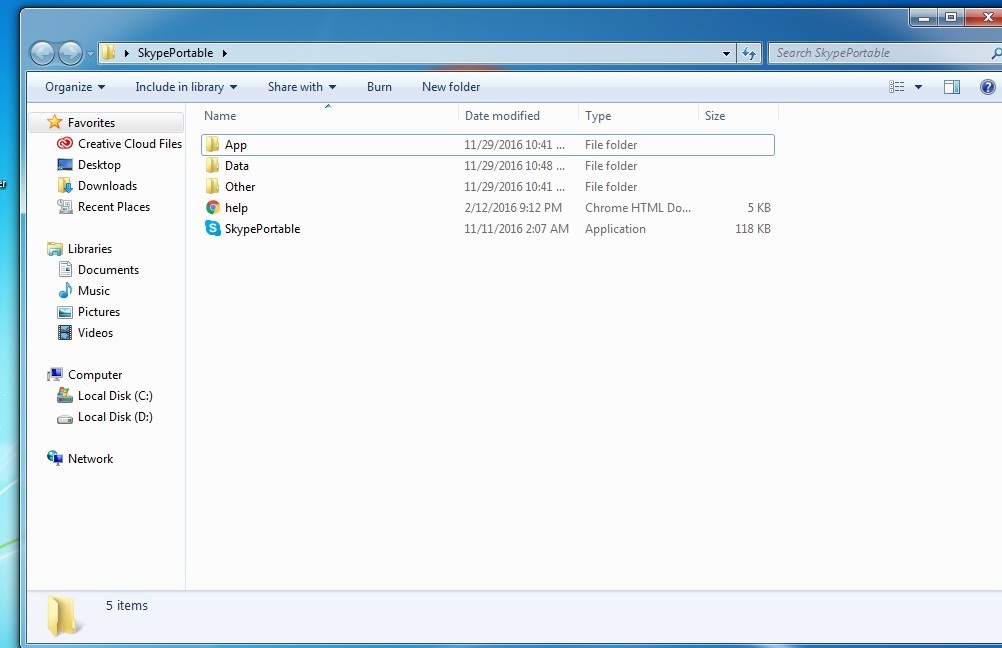This screenshot has width=1002, height=648.
Task: Expand the Share with menu
Action: pyautogui.click(x=301, y=87)
